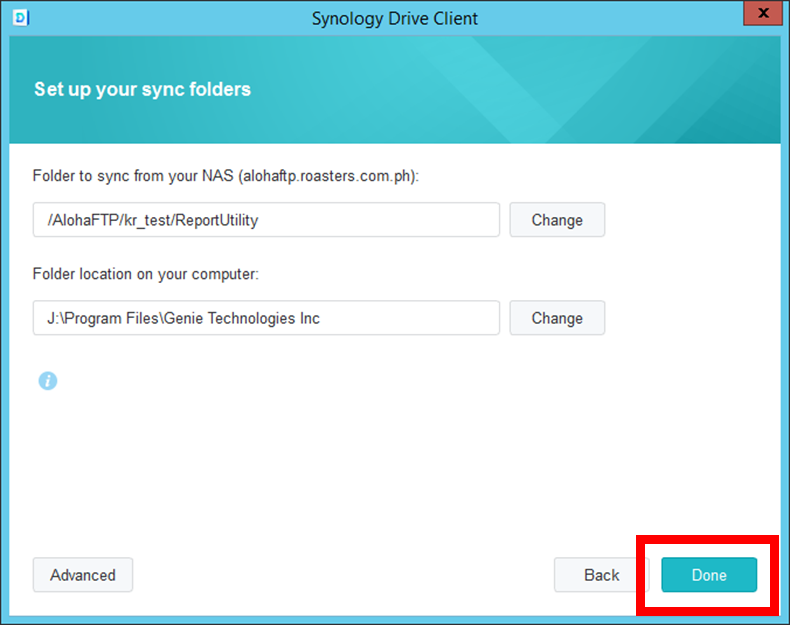Close the Synology Drive Client window
The height and width of the screenshot is (625, 790).
coord(763,13)
